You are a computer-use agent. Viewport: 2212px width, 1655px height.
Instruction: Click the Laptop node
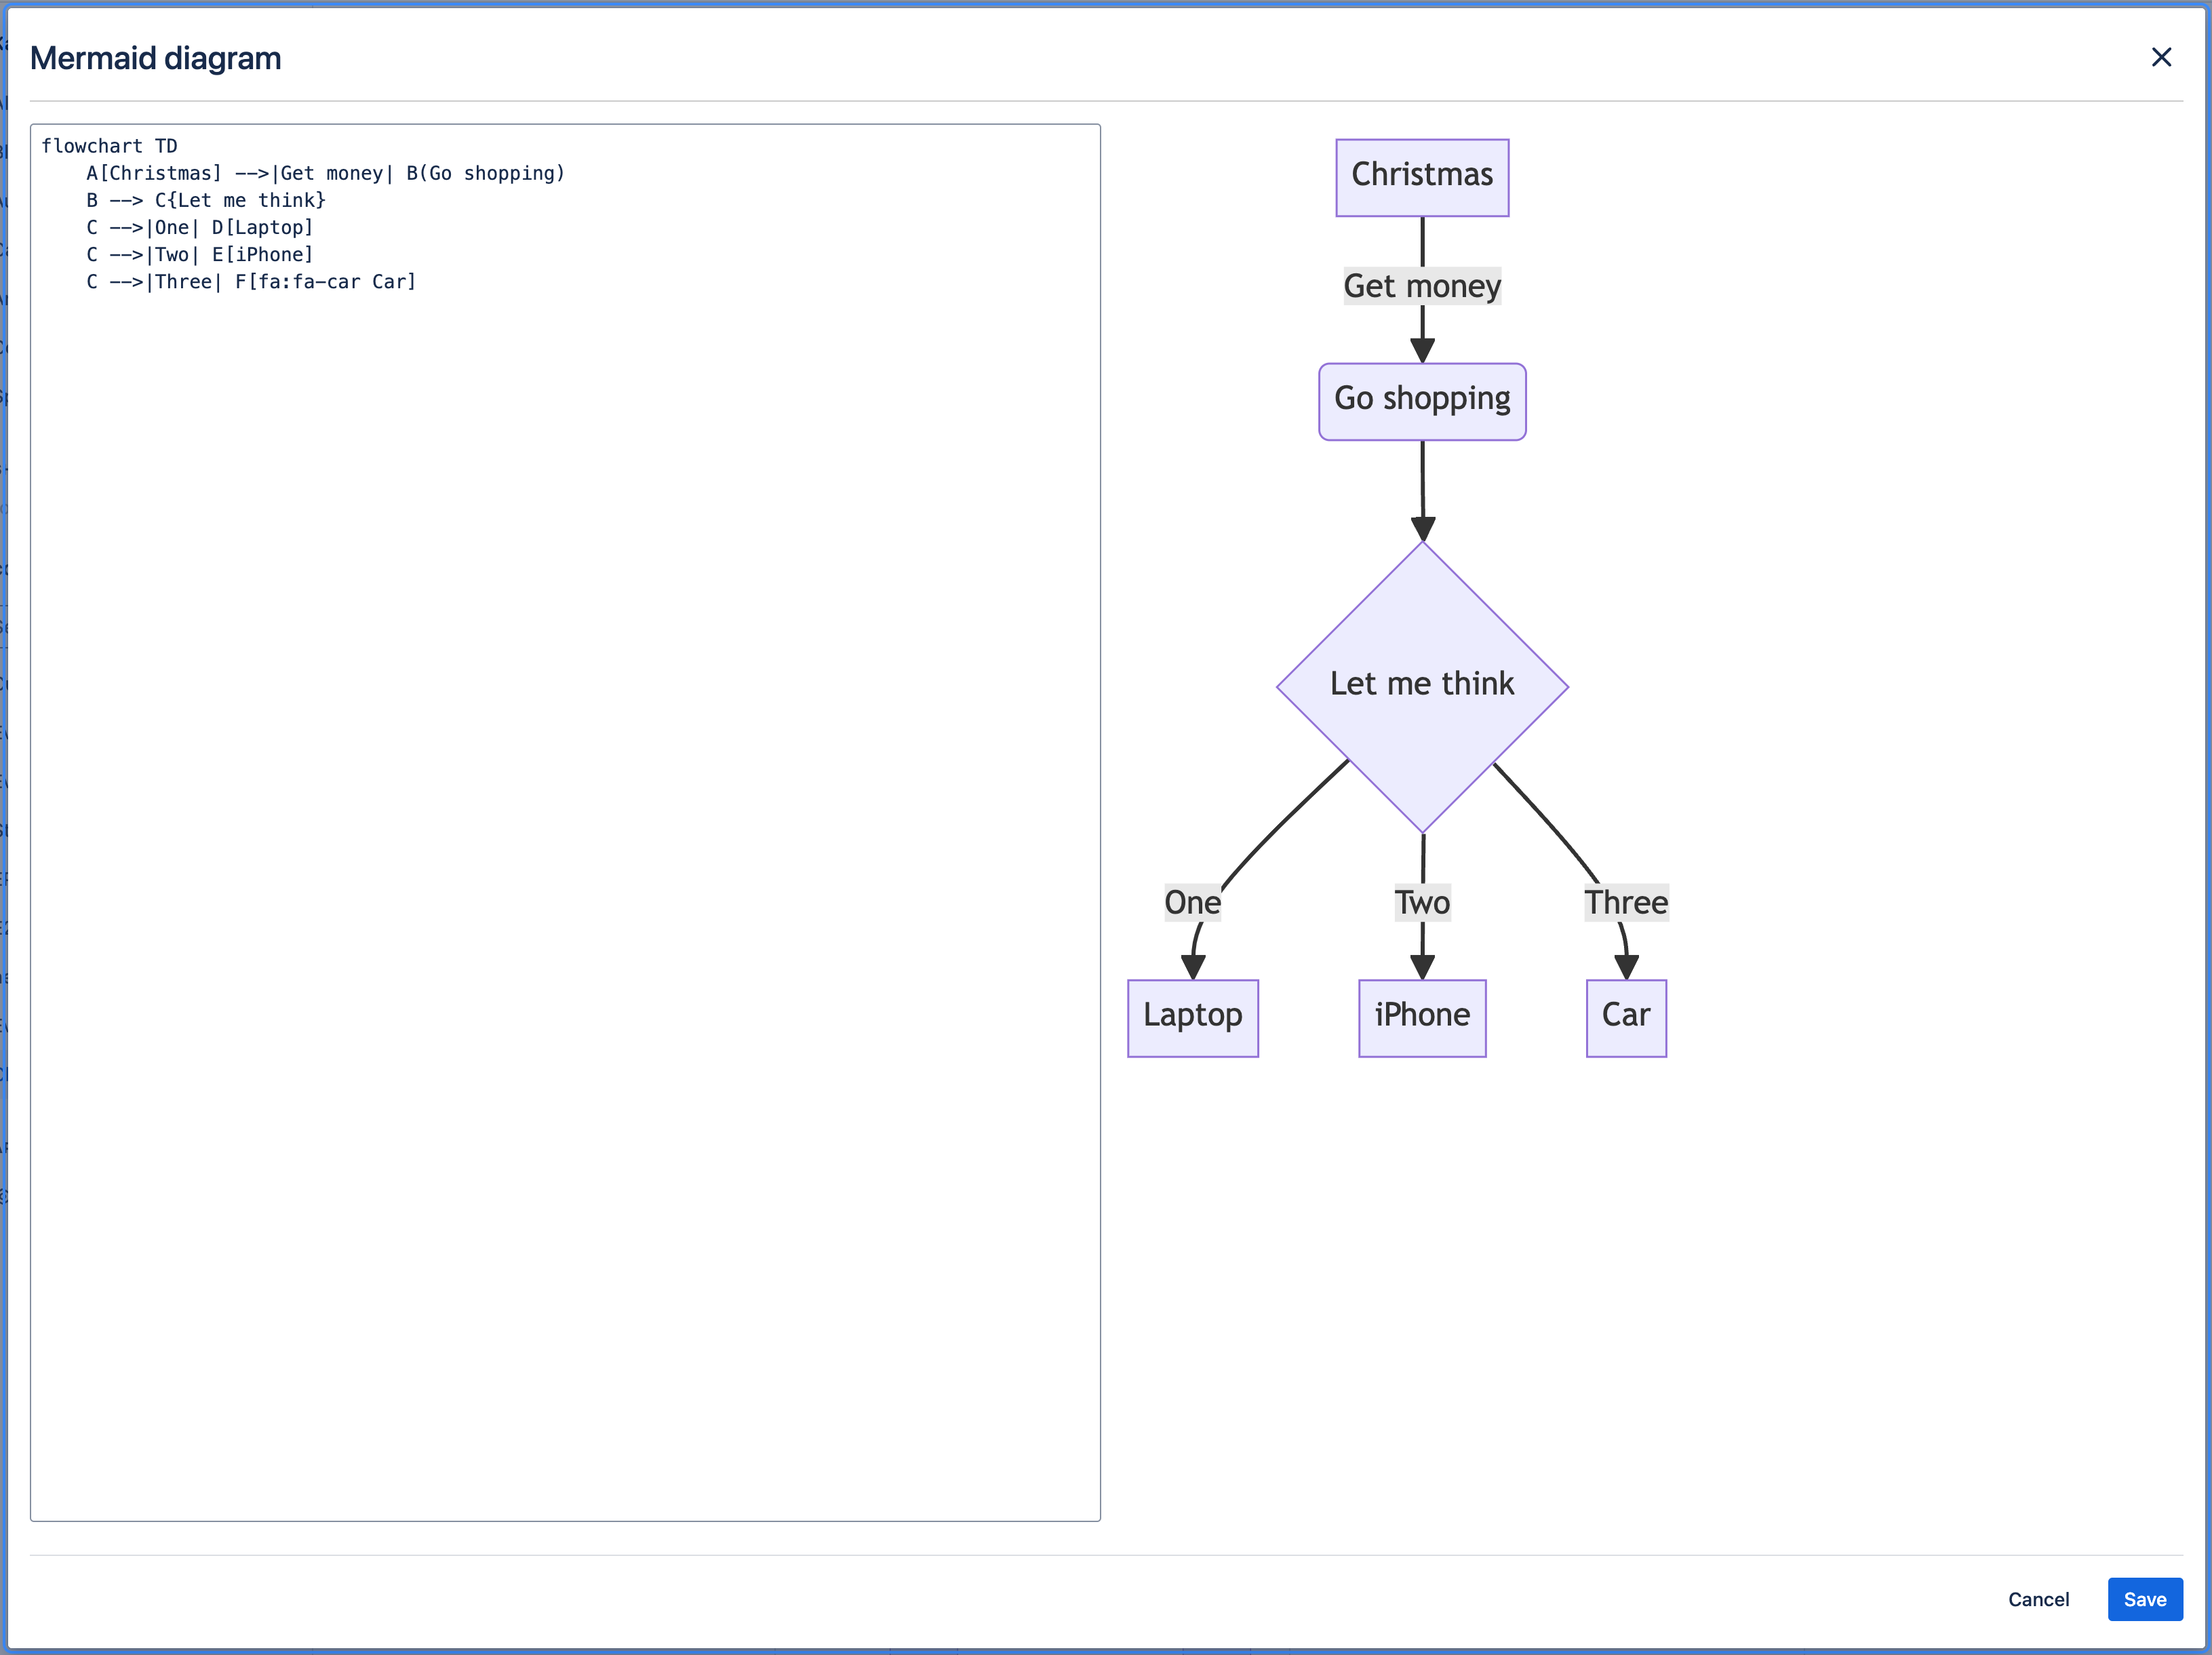[x=1192, y=1017]
